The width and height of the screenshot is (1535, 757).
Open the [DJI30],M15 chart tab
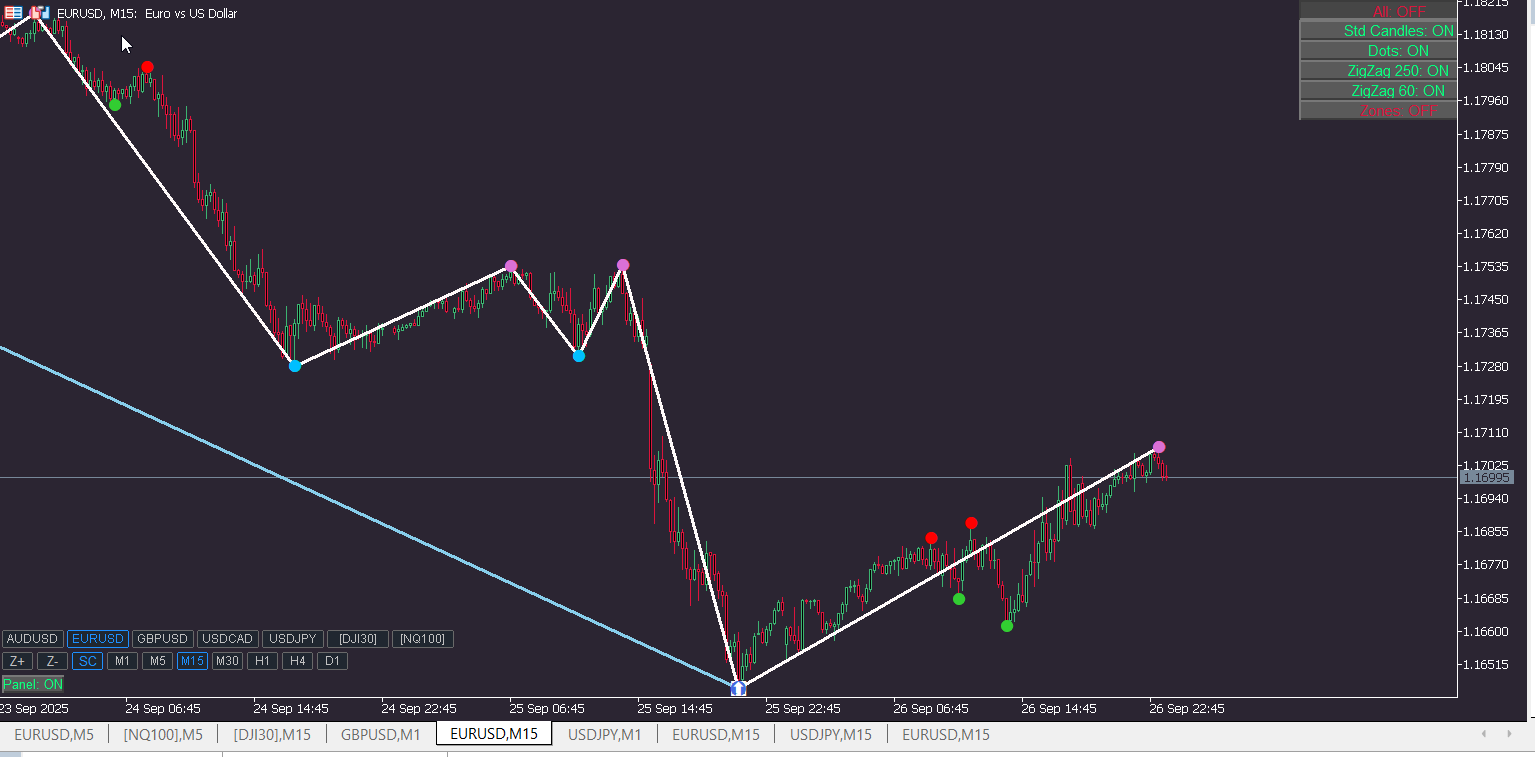click(272, 735)
